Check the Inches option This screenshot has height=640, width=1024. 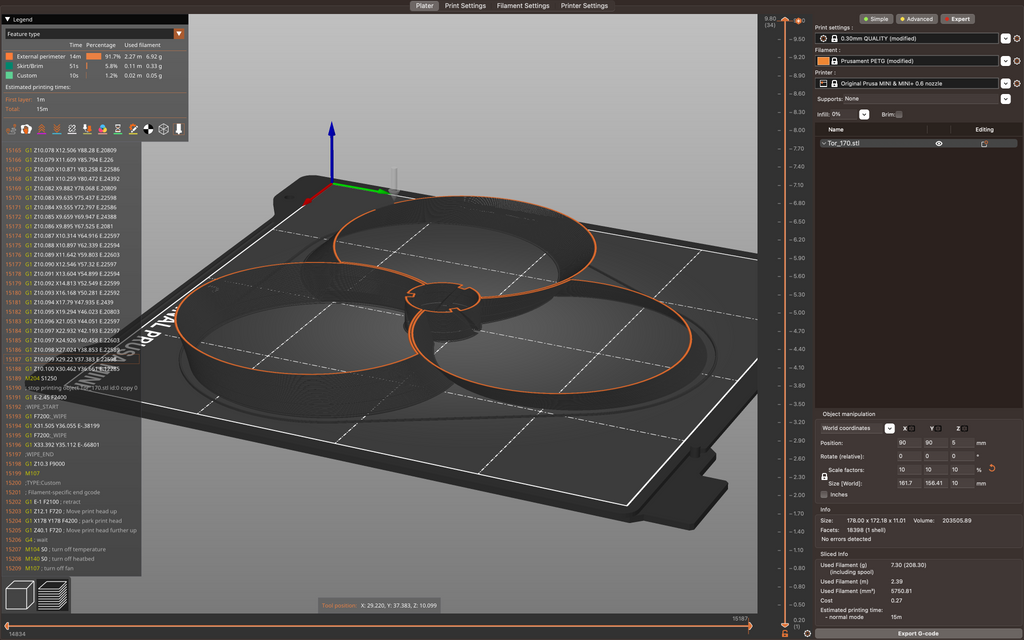pyautogui.click(x=824, y=494)
